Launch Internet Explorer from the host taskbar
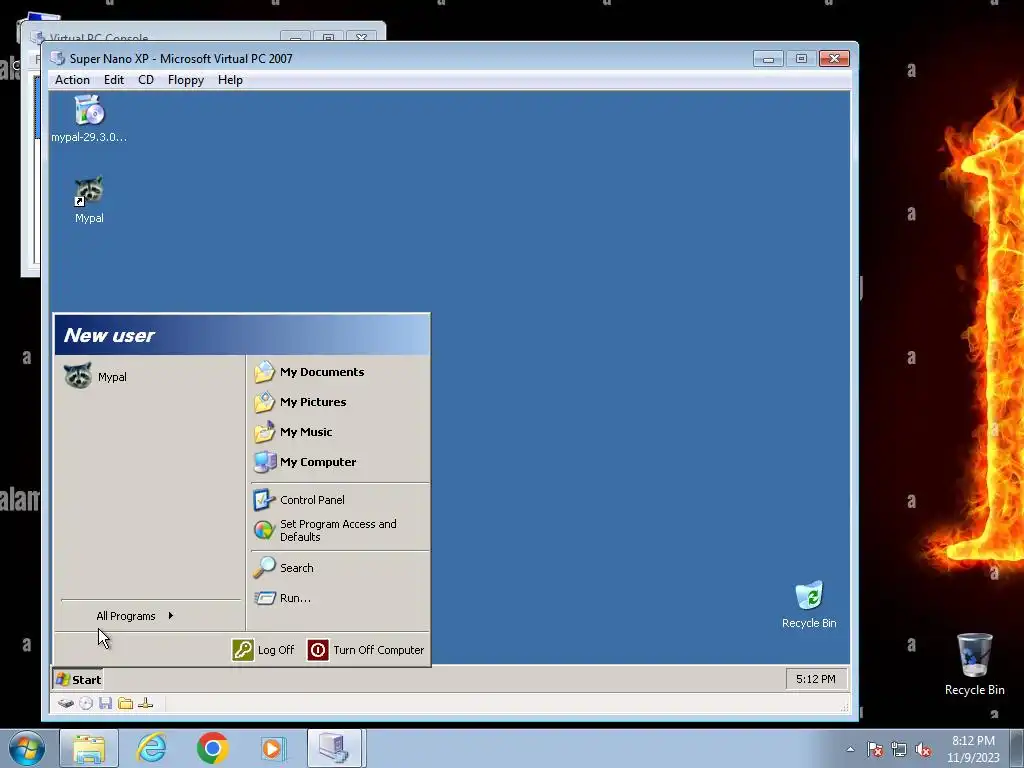The image size is (1024, 768). coord(152,748)
